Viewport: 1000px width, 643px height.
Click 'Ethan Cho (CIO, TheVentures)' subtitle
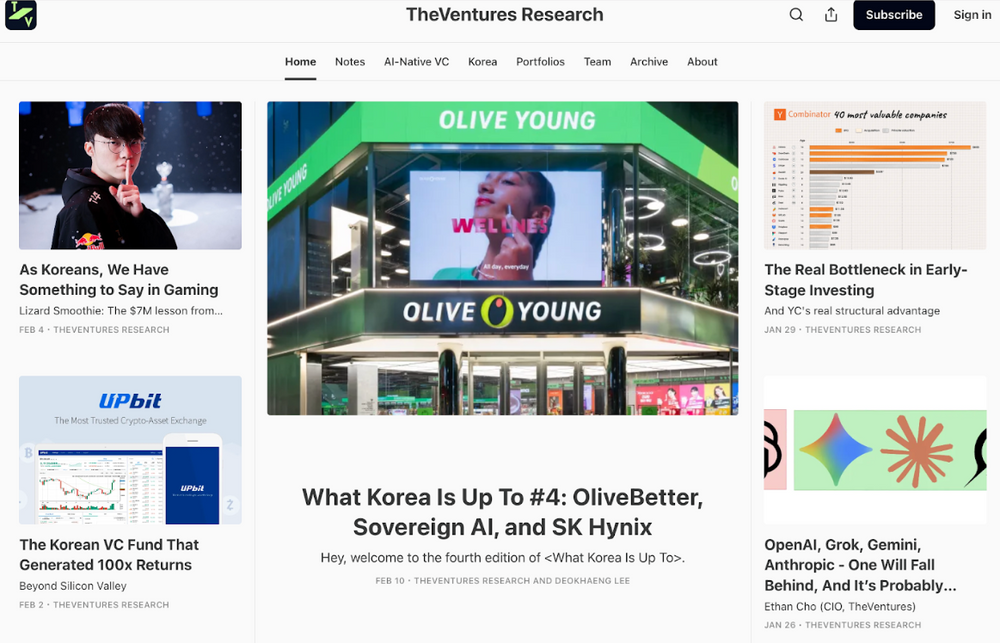pos(840,607)
